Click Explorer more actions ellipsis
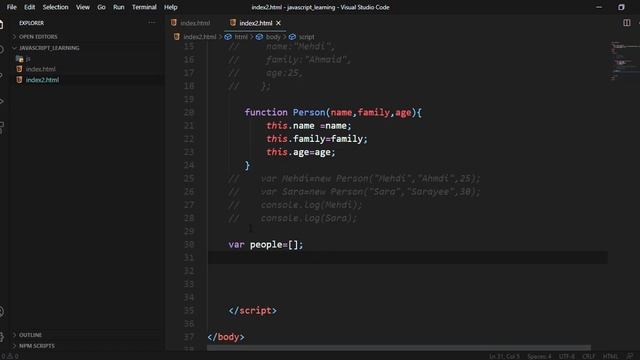 [x=151, y=23]
